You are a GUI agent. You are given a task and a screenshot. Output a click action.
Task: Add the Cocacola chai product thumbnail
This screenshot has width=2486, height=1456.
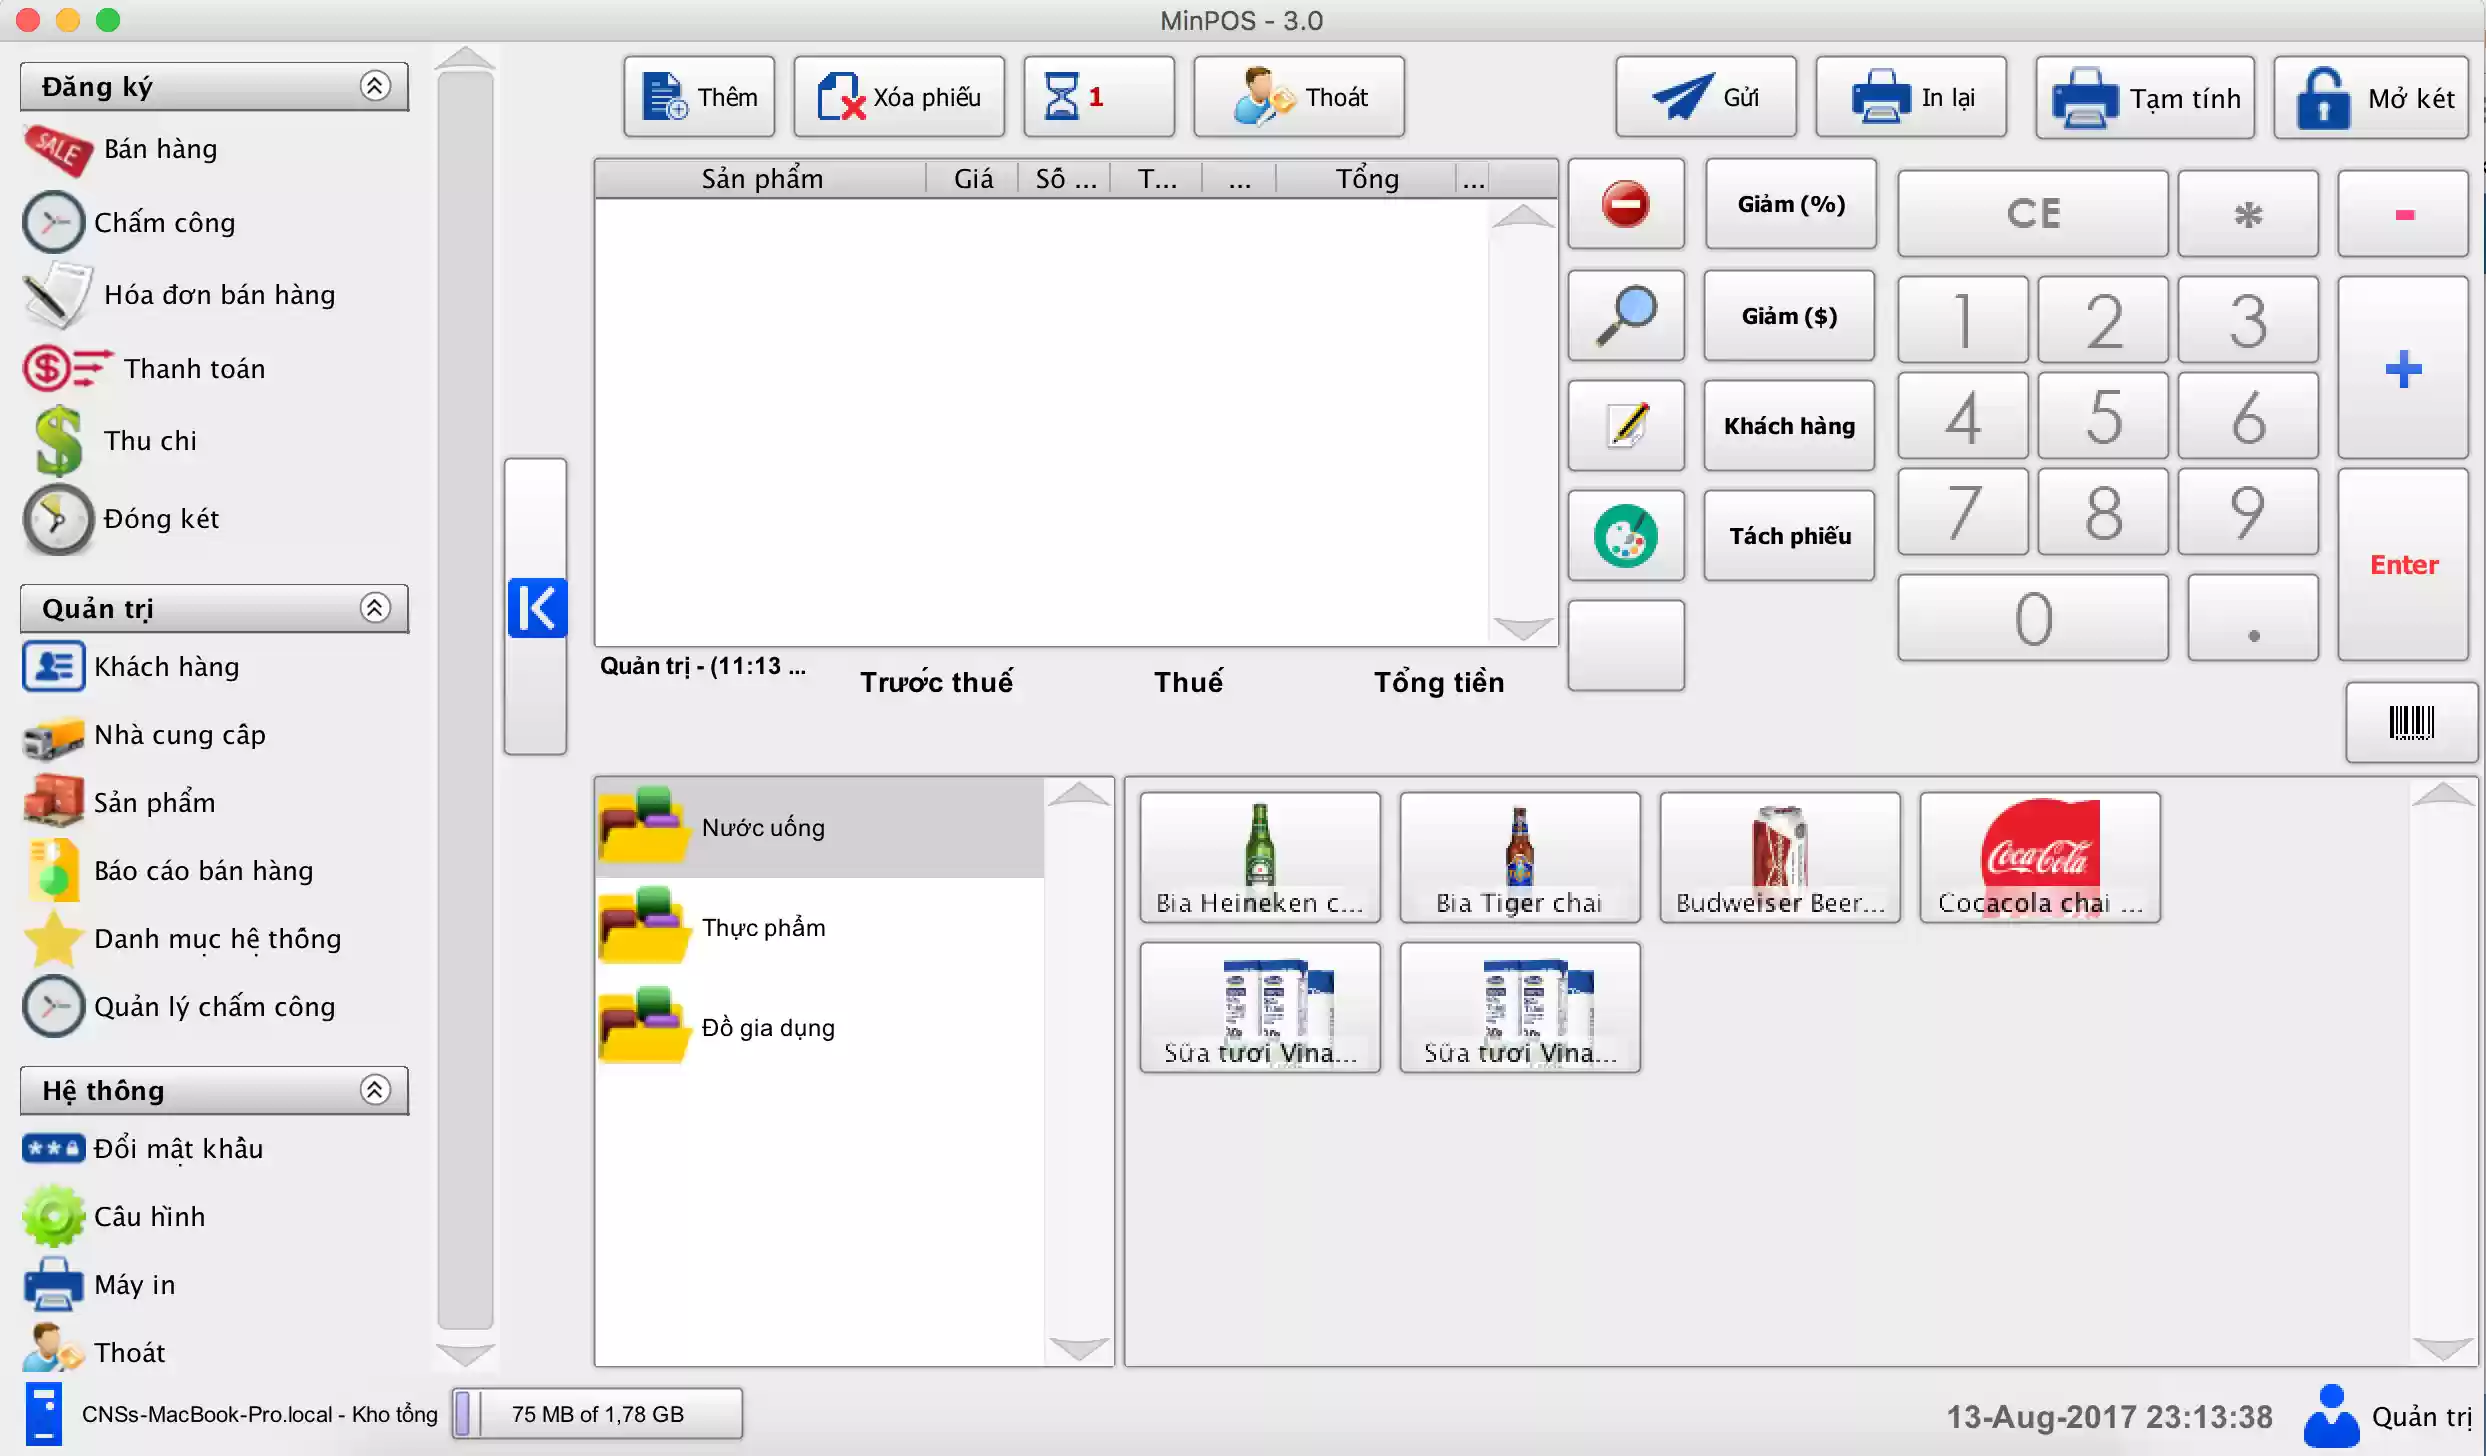2039,857
